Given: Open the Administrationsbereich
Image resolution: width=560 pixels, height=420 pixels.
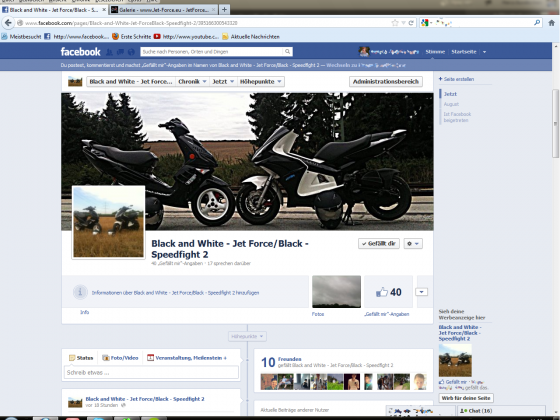Looking at the screenshot, I should coord(386,81).
